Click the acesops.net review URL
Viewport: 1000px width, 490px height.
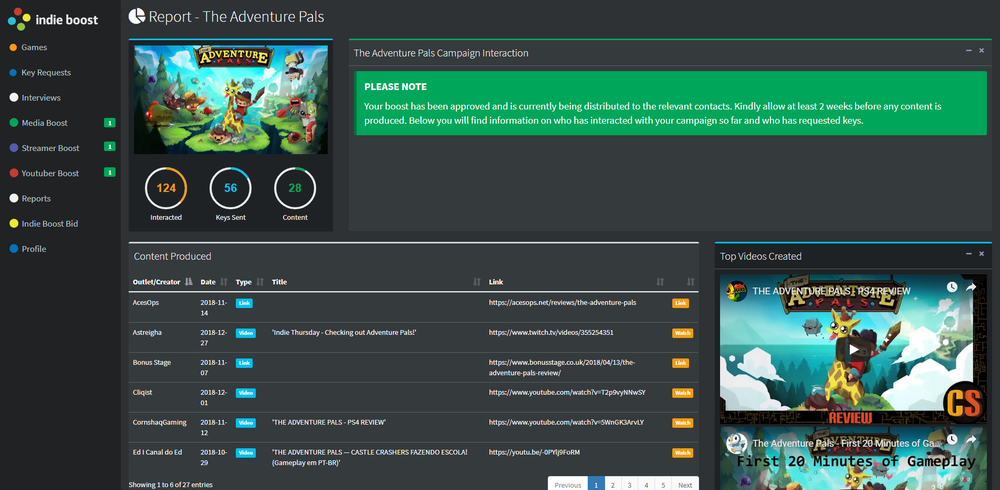(562, 302)
